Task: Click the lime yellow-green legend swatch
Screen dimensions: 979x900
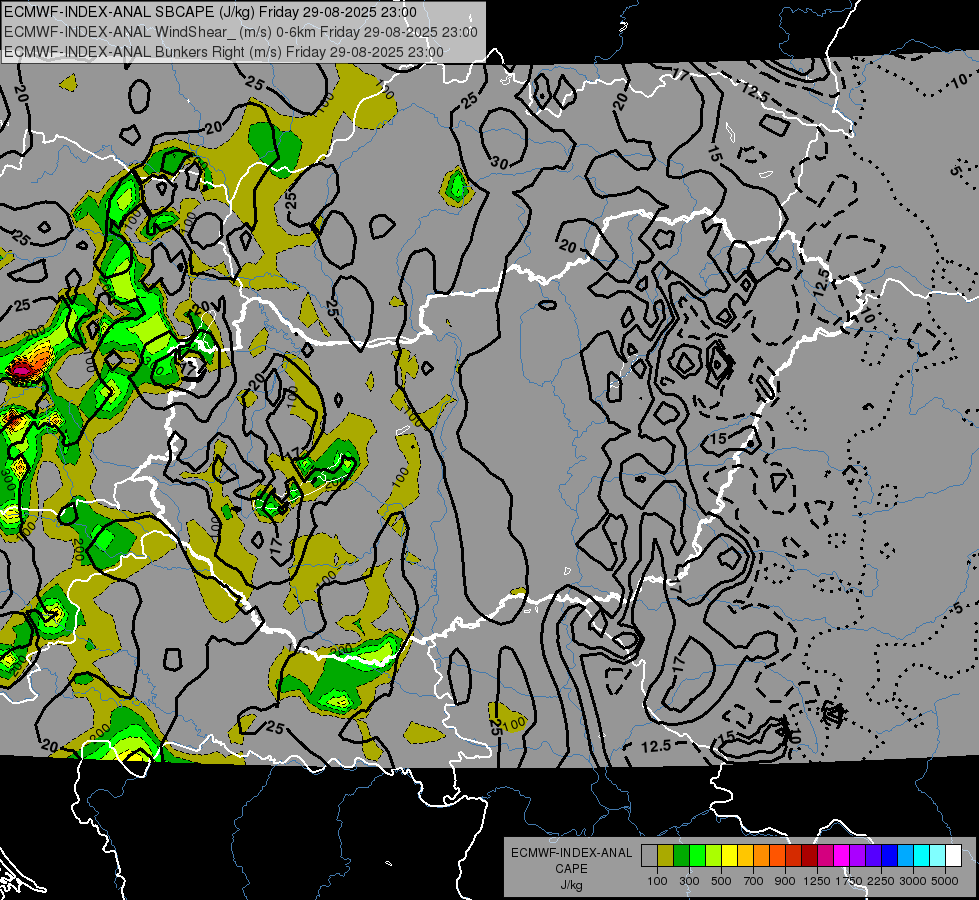Action: [x=713, y=855]
